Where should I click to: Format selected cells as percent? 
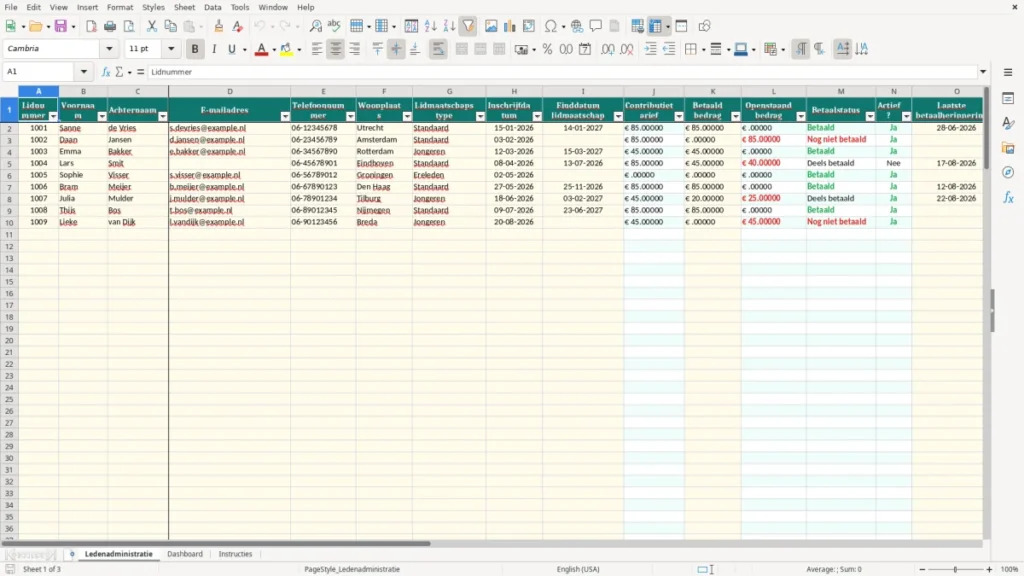pos(547,49)
